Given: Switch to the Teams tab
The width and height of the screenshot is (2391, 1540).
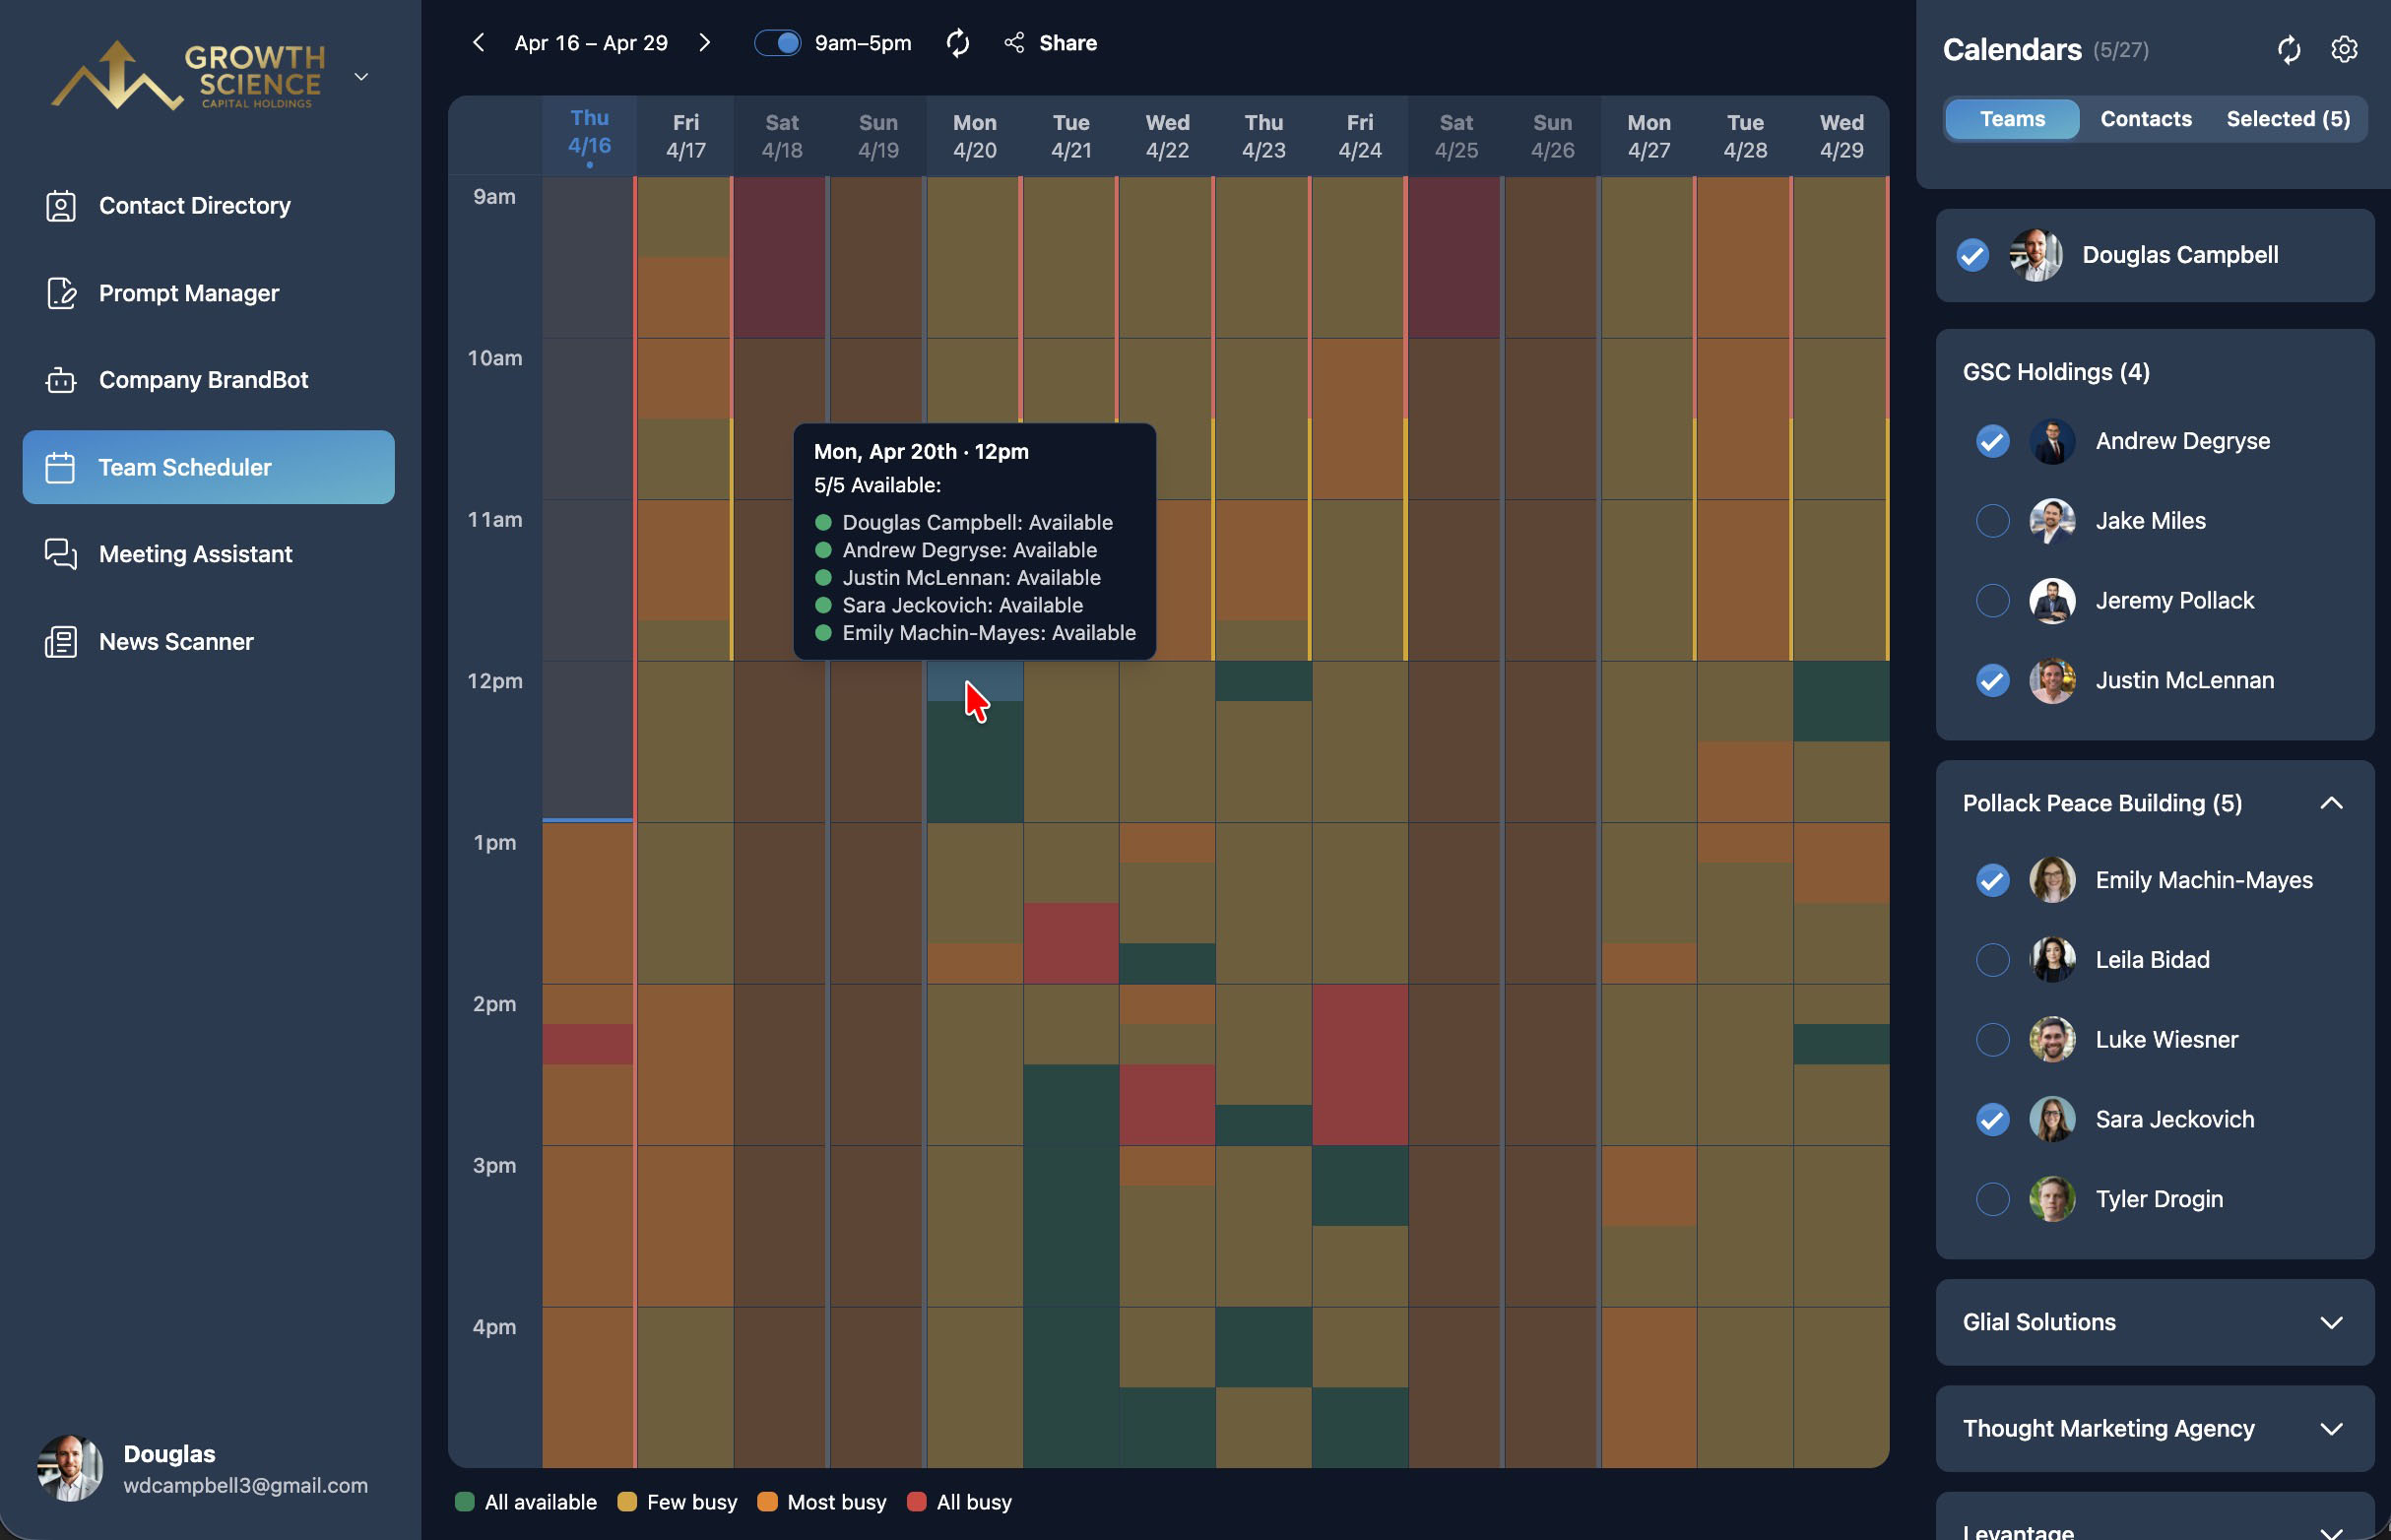Looking at the screenshot, I should tap(2012, 119).
